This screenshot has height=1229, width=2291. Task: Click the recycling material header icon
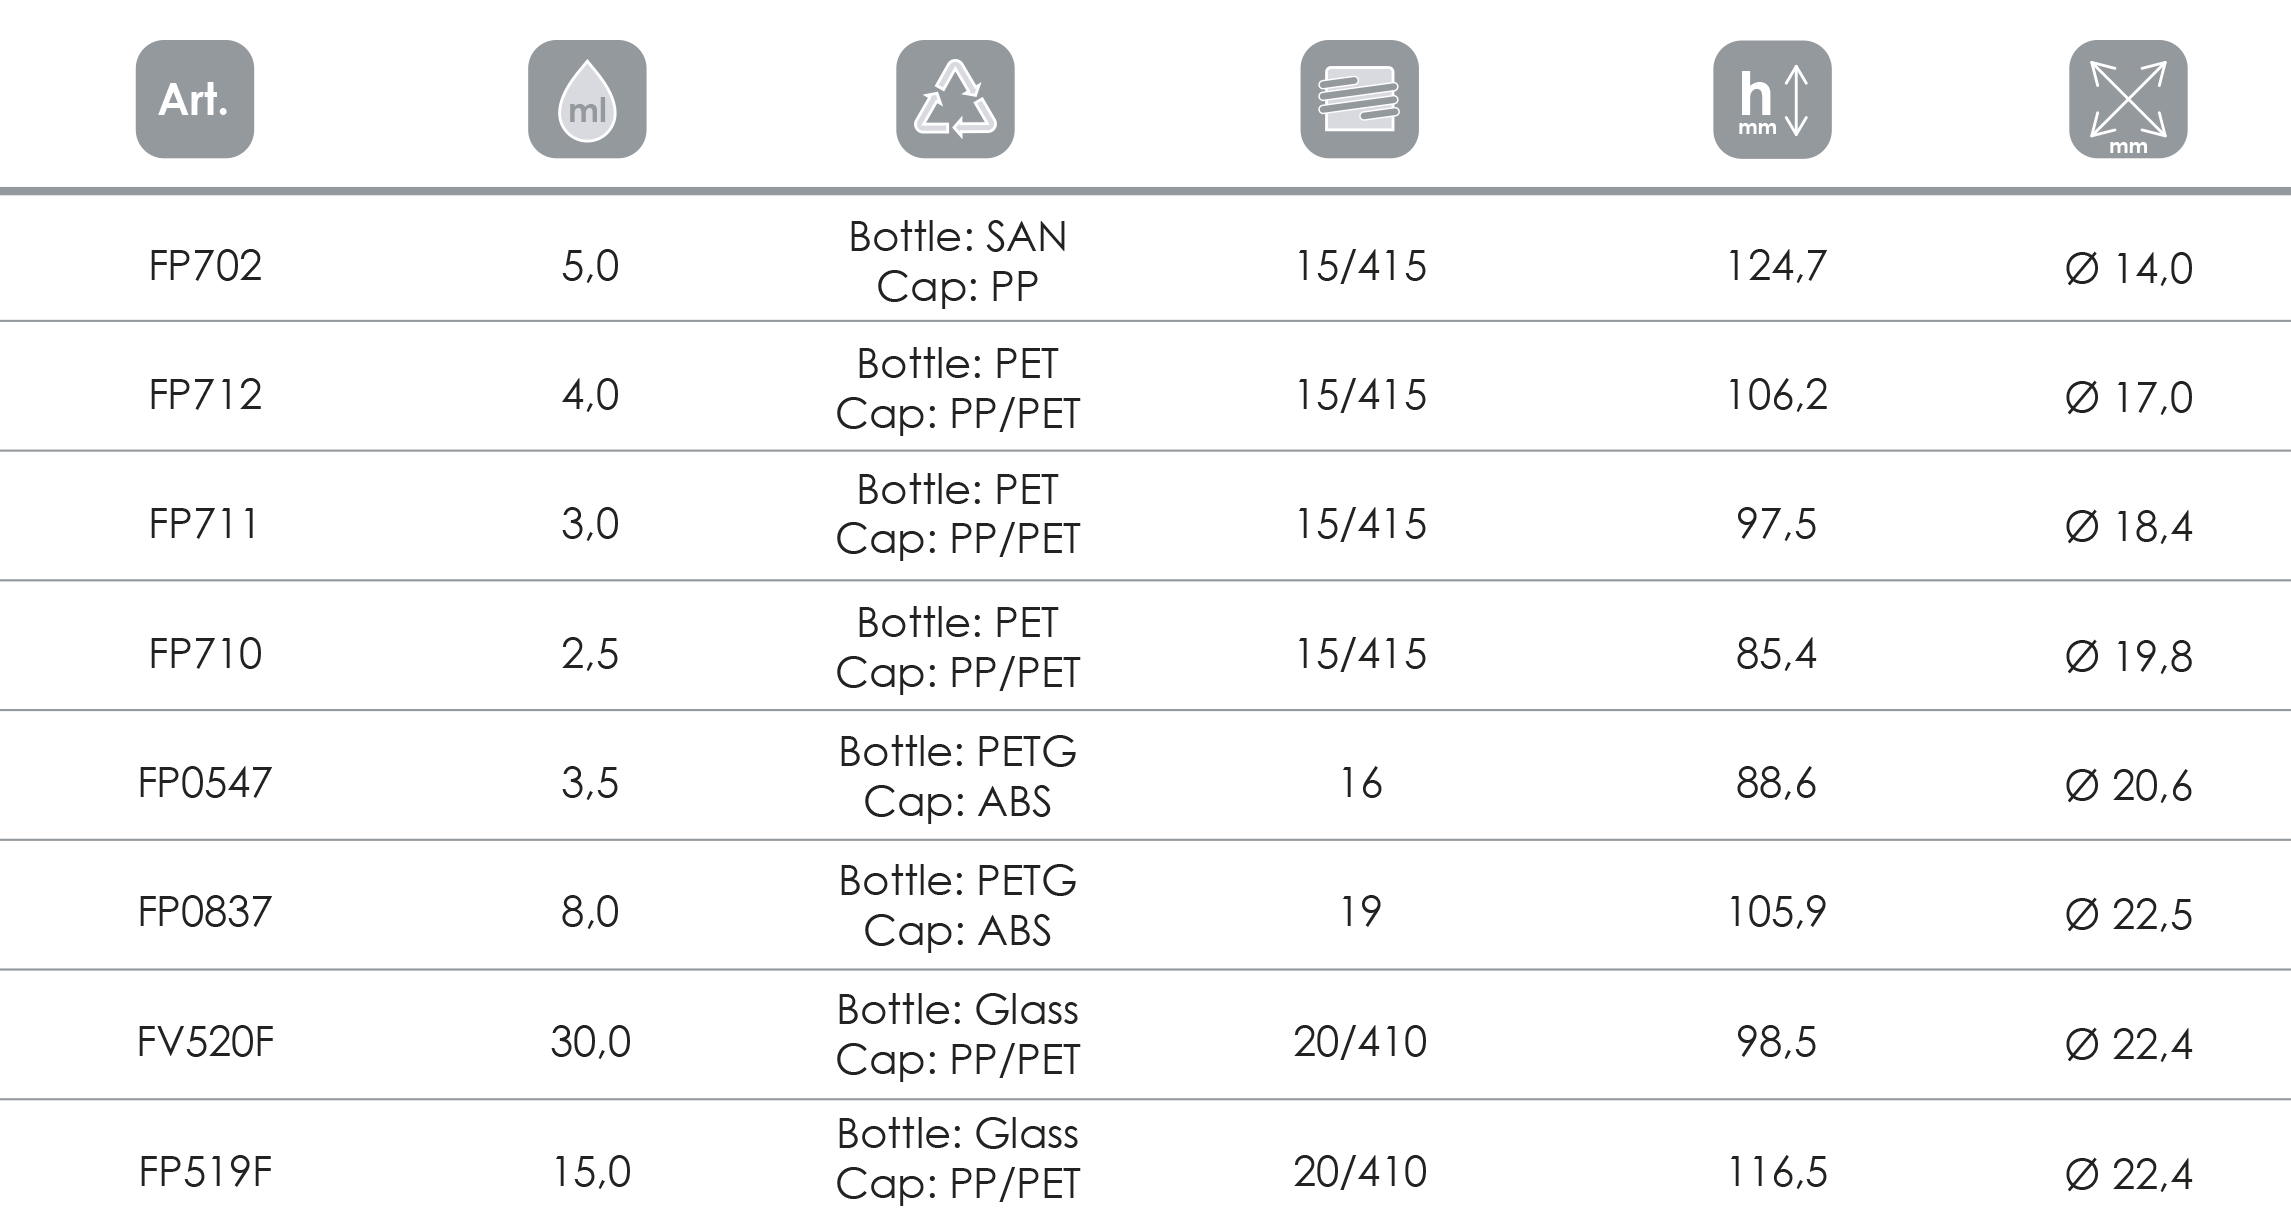pos(955,100)
